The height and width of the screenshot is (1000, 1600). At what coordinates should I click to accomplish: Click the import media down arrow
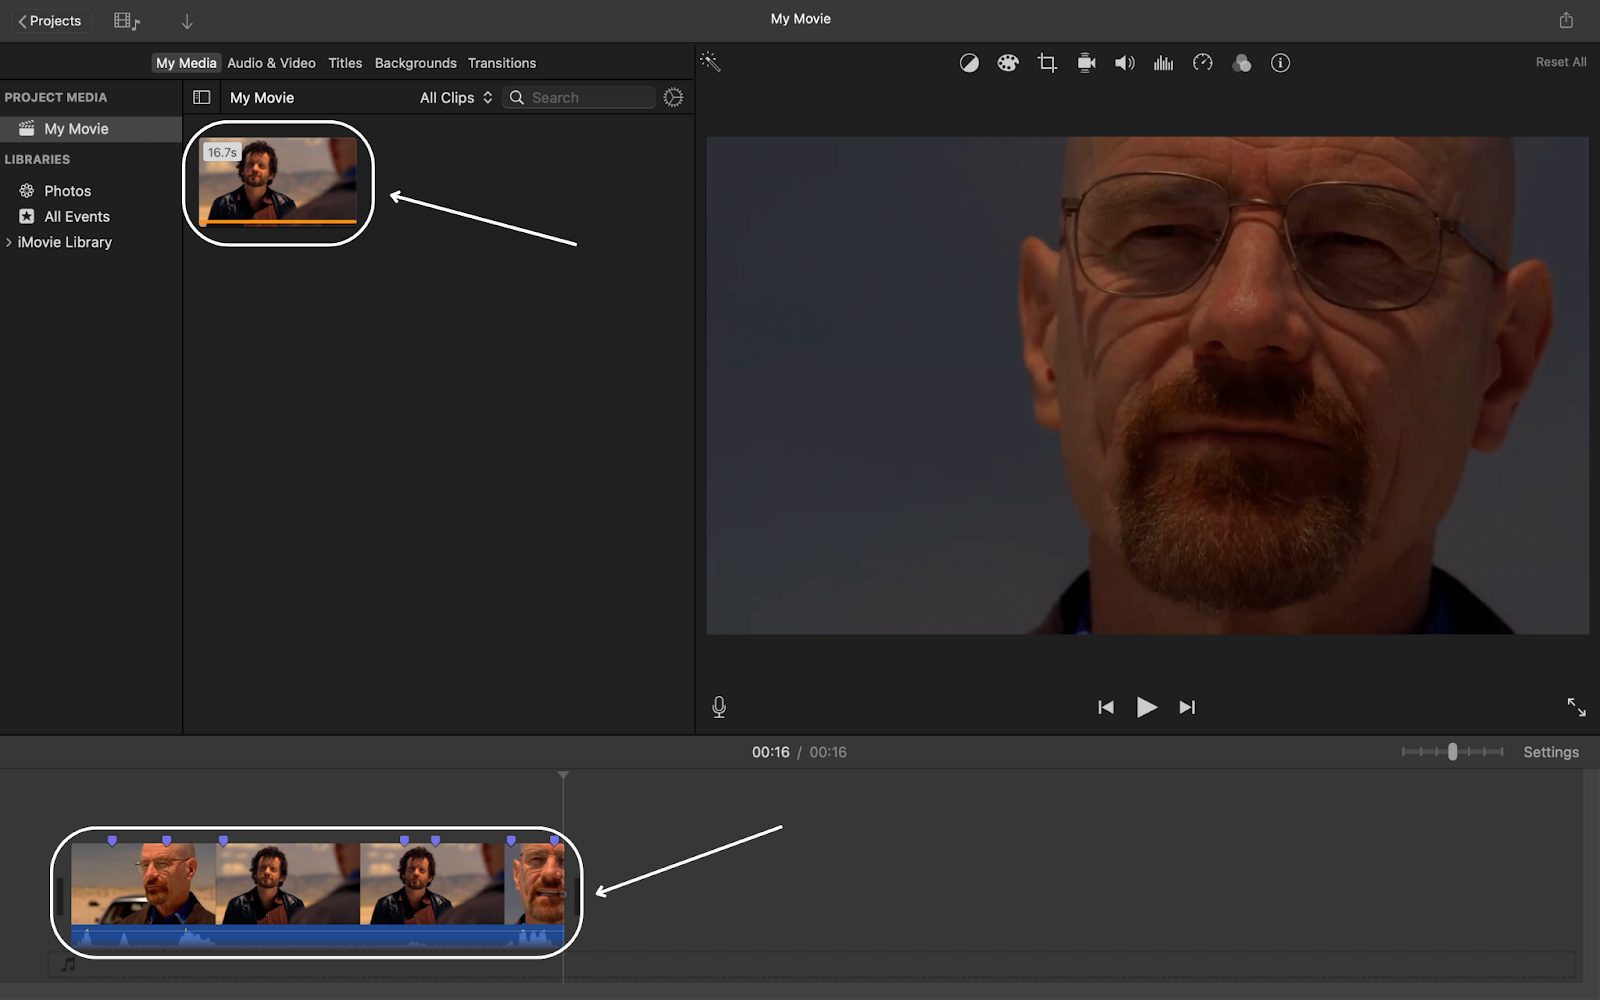[187, 21]
